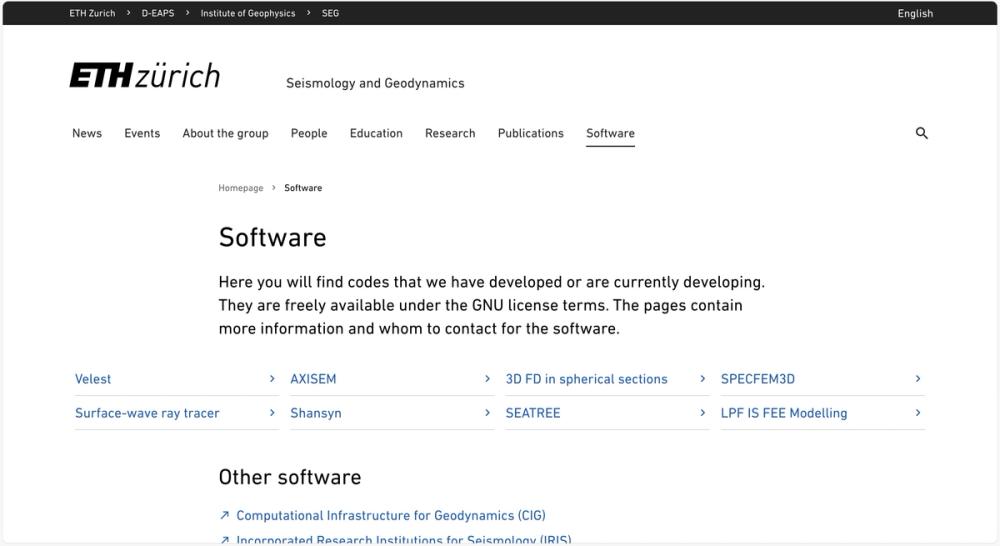Image resolution: width=1000 pixels, height=546 pixels.
Task: Open the SEATREE software page
Action: 533,413
